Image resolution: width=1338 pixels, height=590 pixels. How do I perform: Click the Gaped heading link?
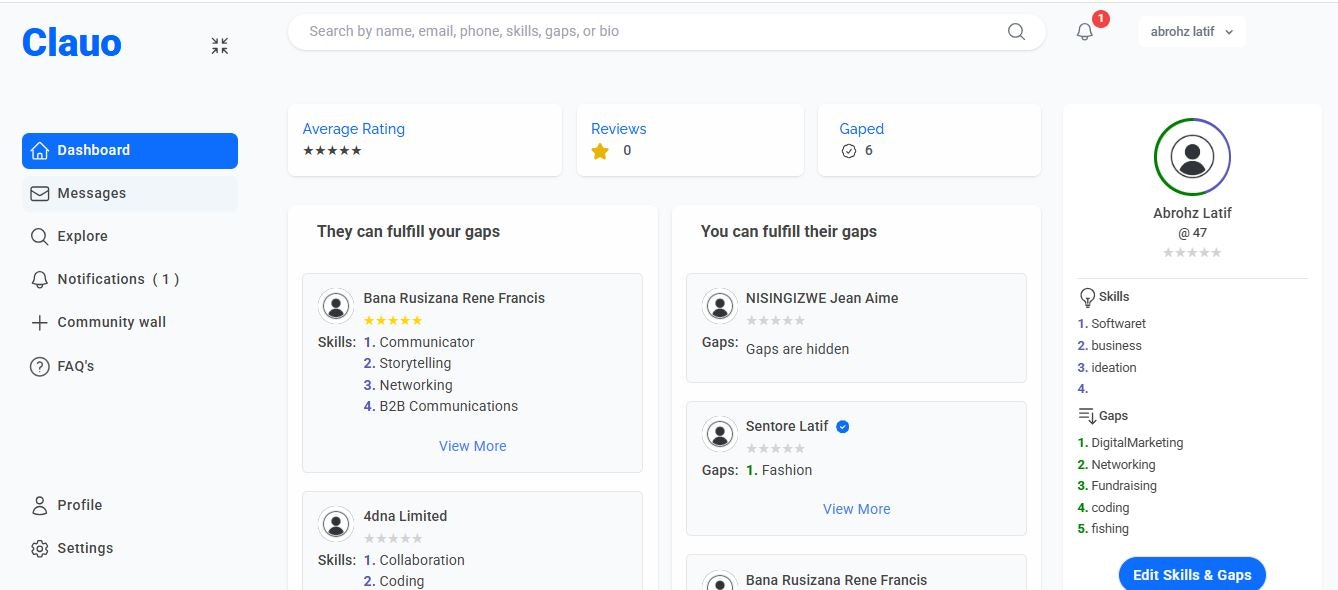[862, 129]
